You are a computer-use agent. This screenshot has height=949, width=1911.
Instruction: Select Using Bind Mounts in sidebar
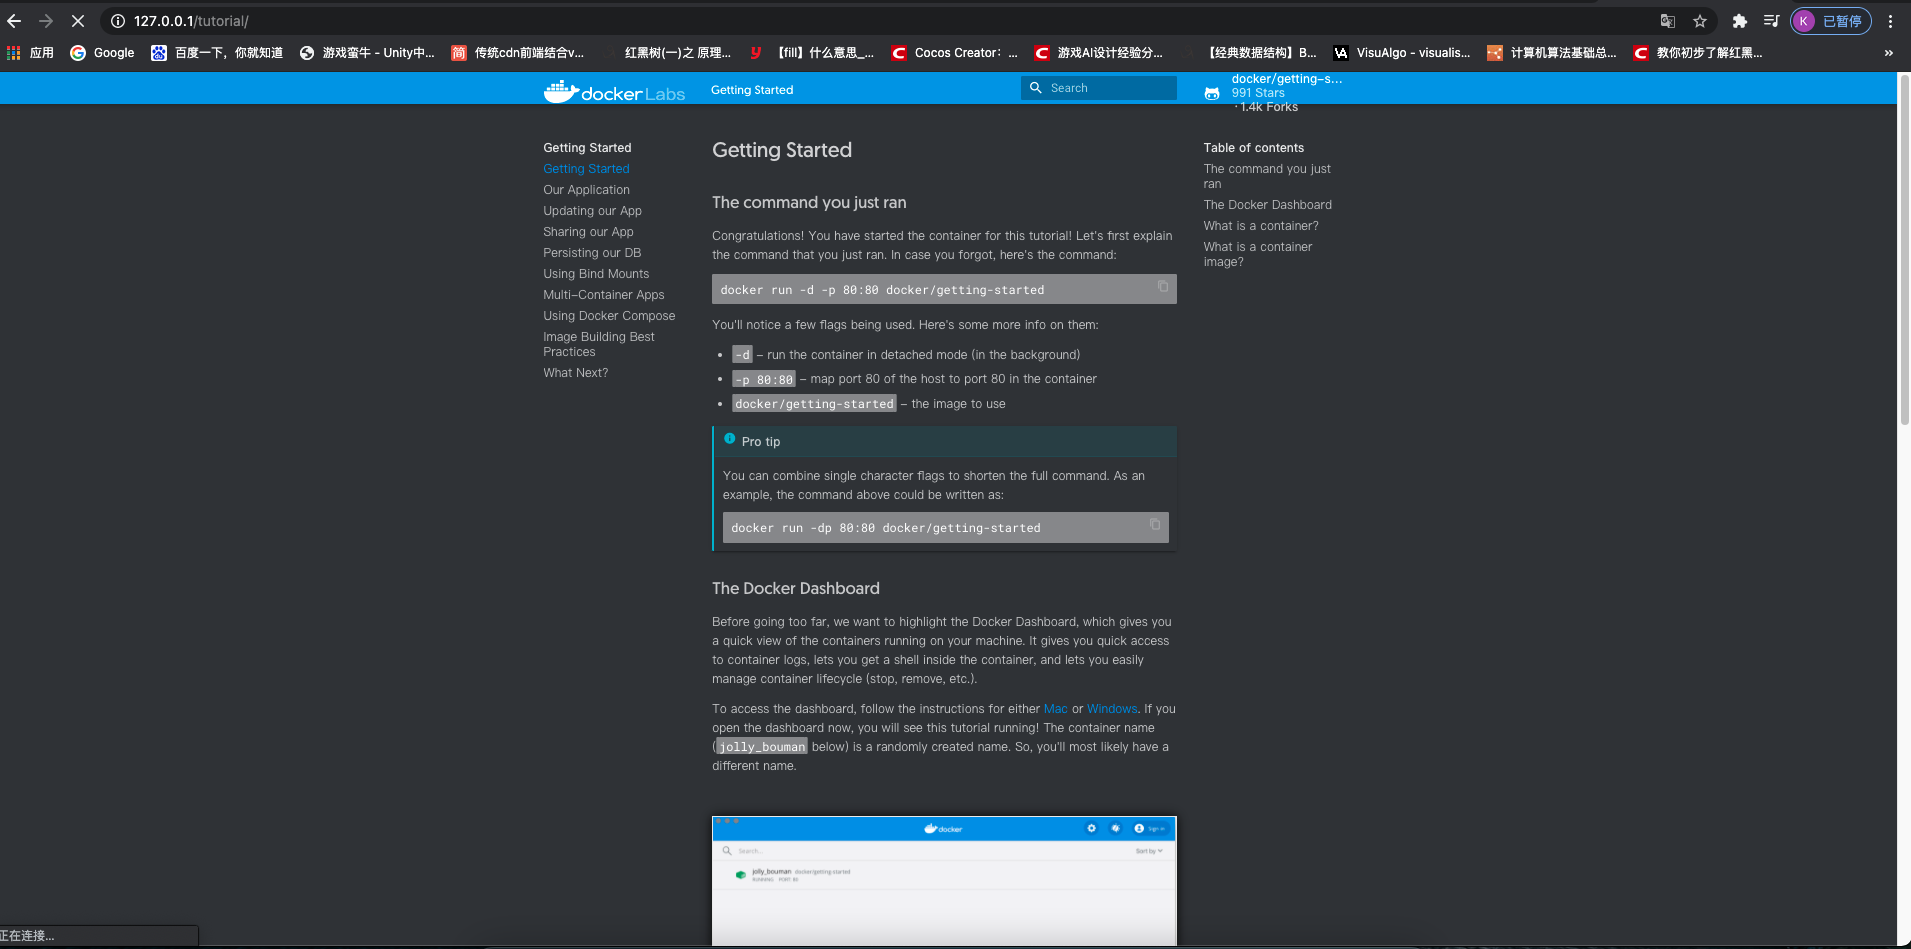coord(596,274)
